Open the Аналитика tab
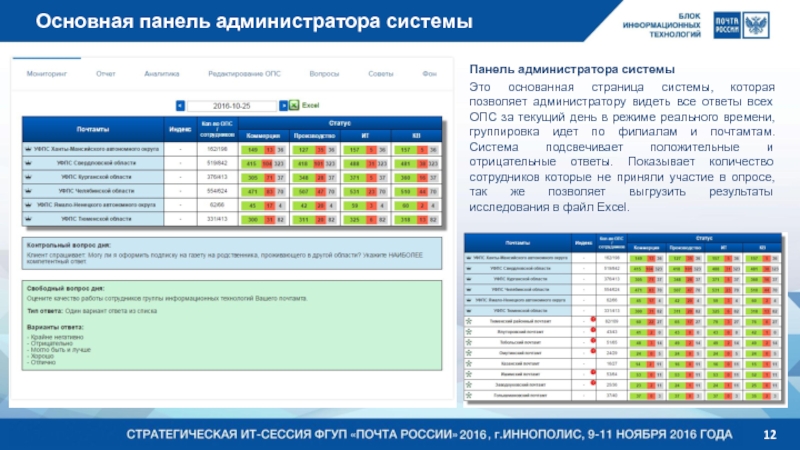 [162, 74]
